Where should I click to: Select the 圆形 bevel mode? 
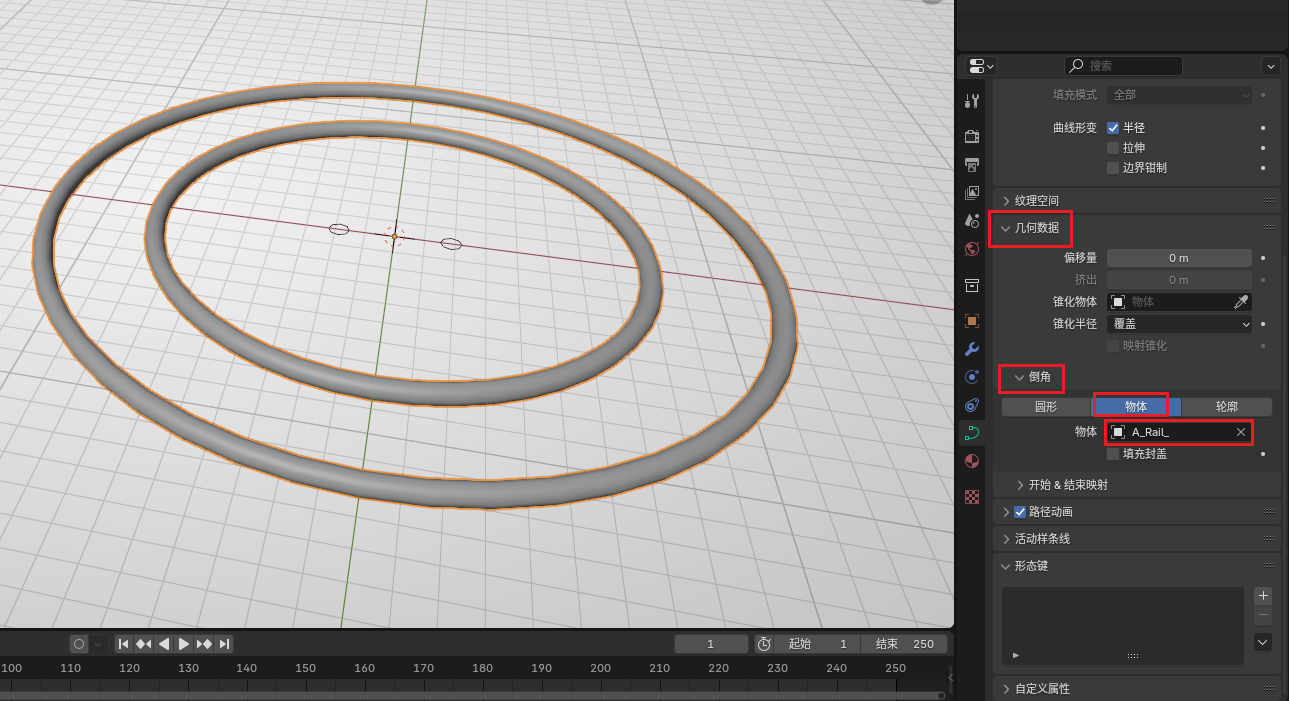pos(1046,407)
